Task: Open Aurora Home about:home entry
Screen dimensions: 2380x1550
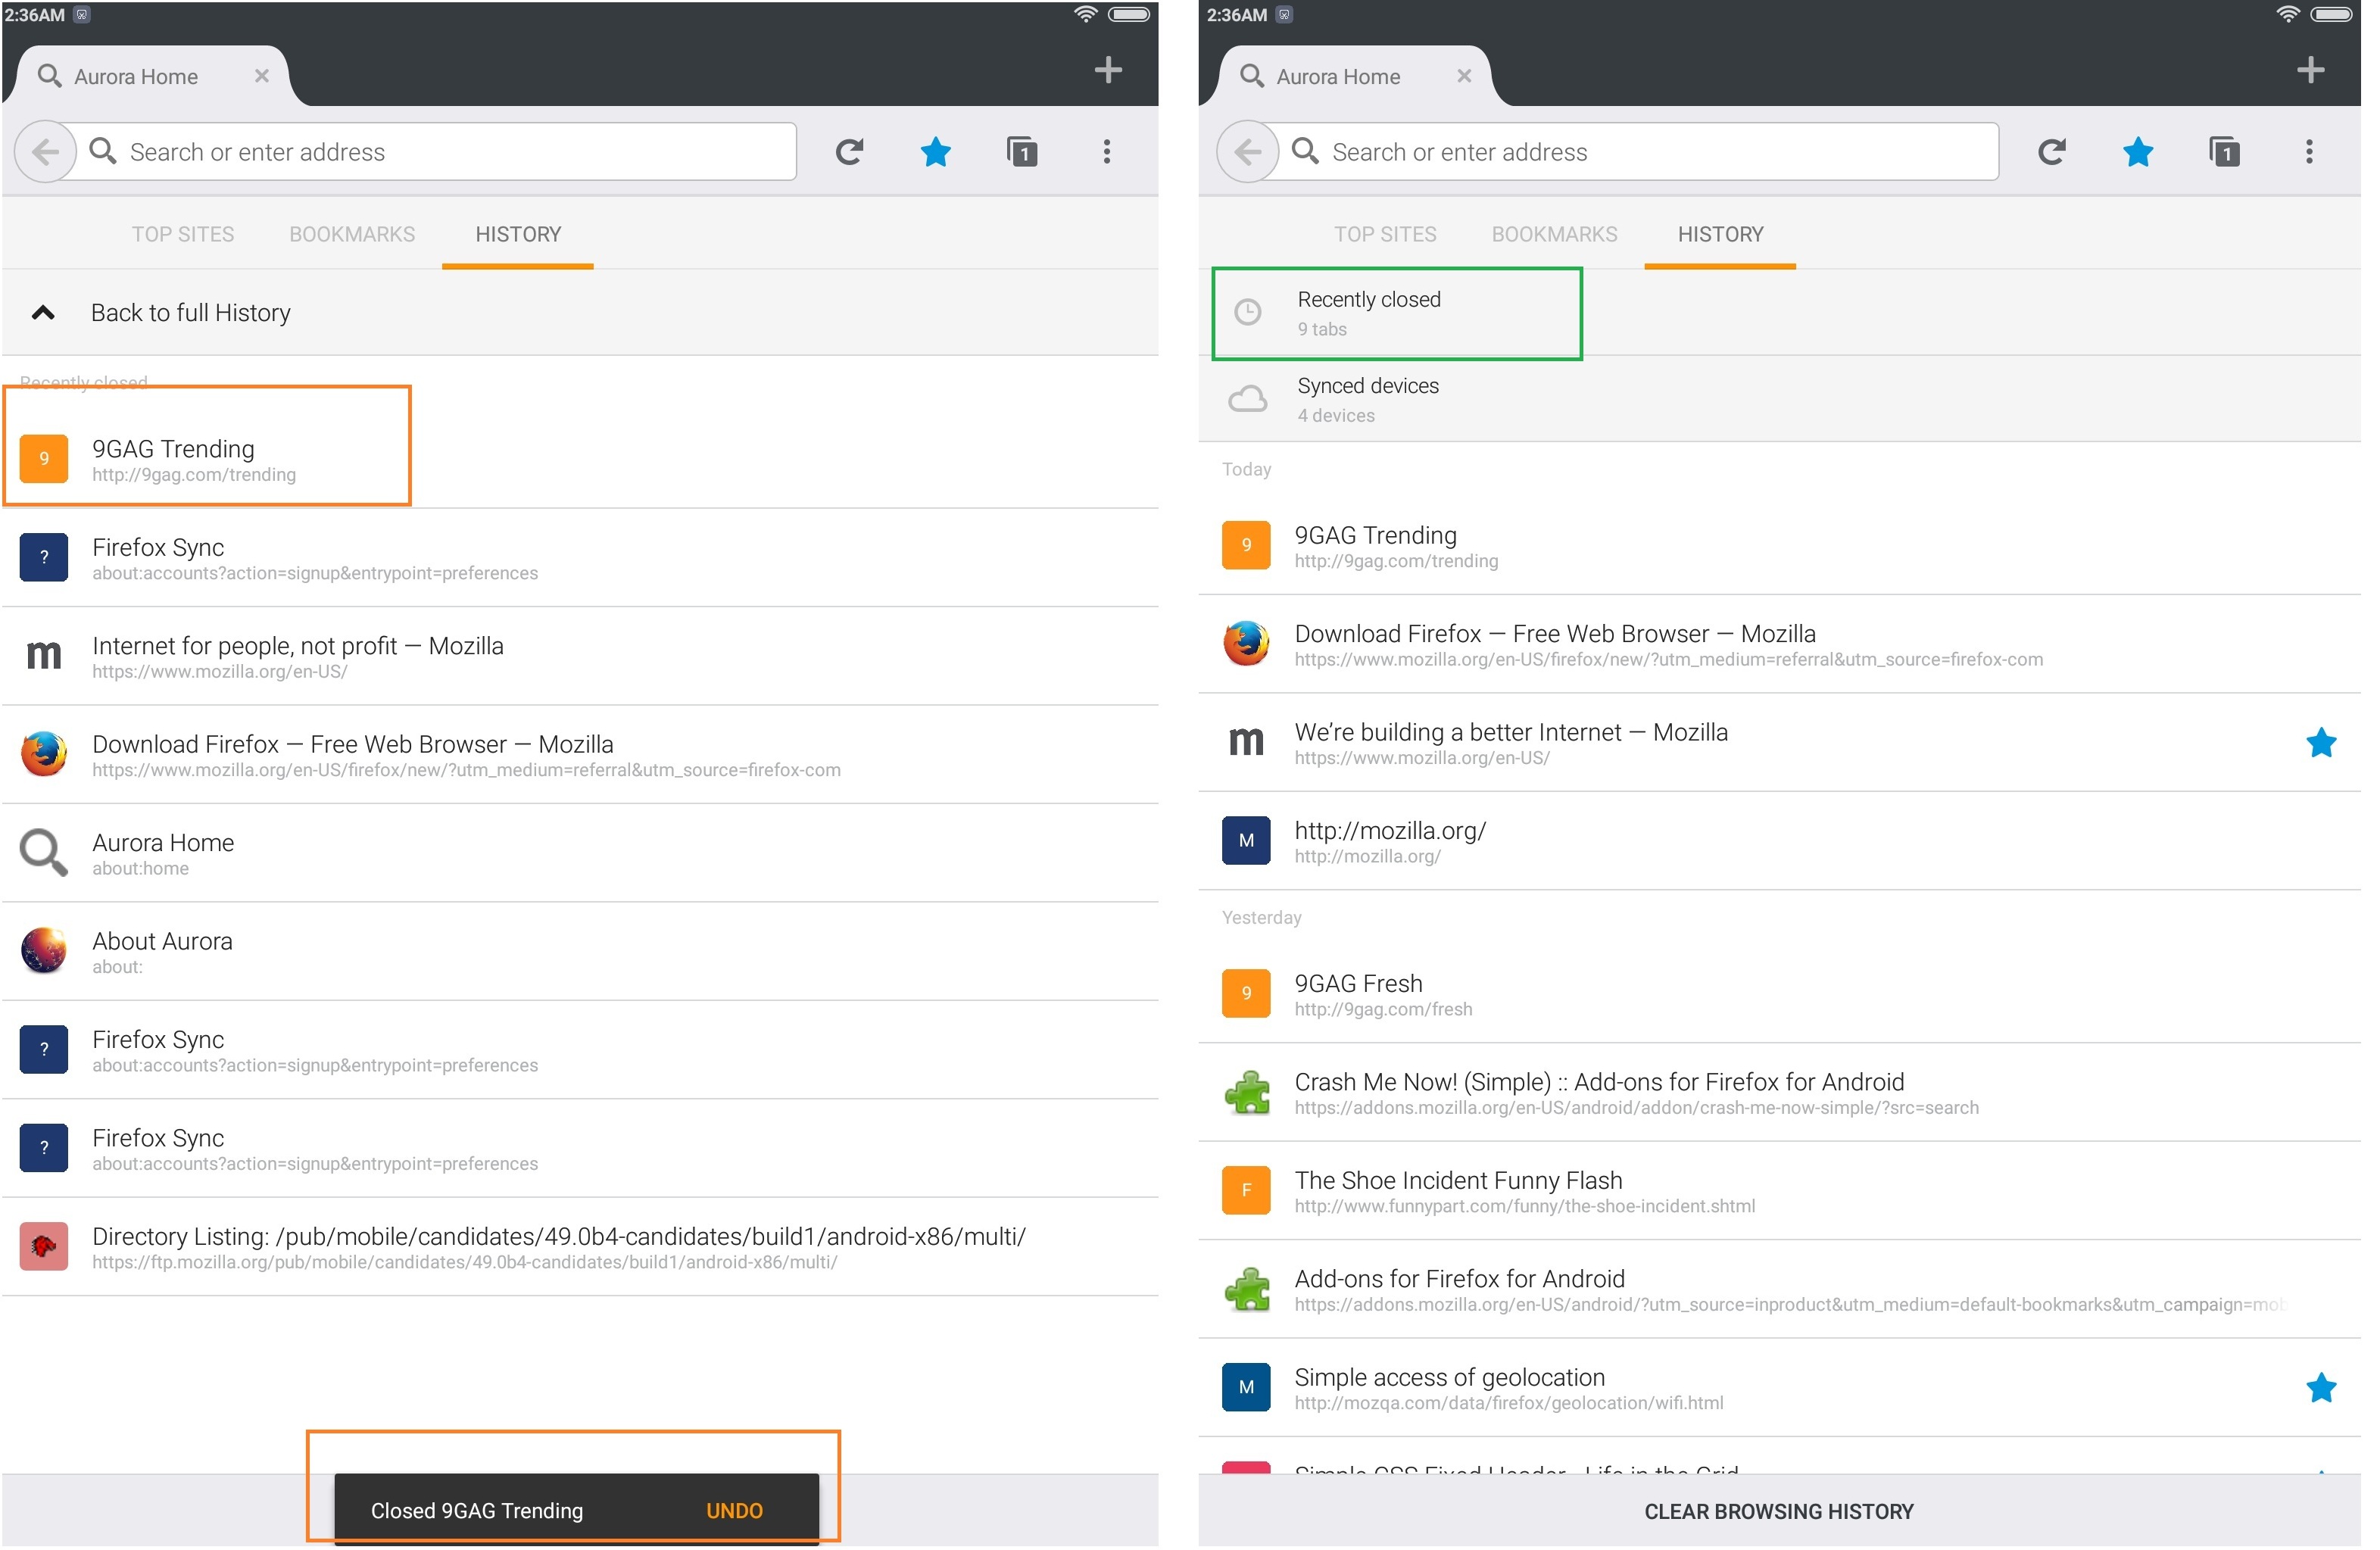Action: (x=580, y=853)
